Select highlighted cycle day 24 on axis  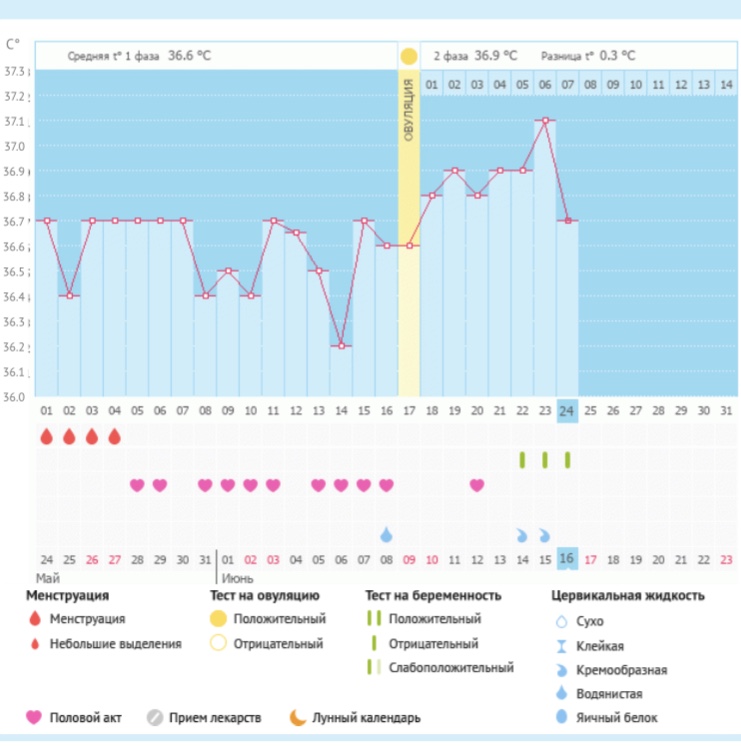coord(567,411)
